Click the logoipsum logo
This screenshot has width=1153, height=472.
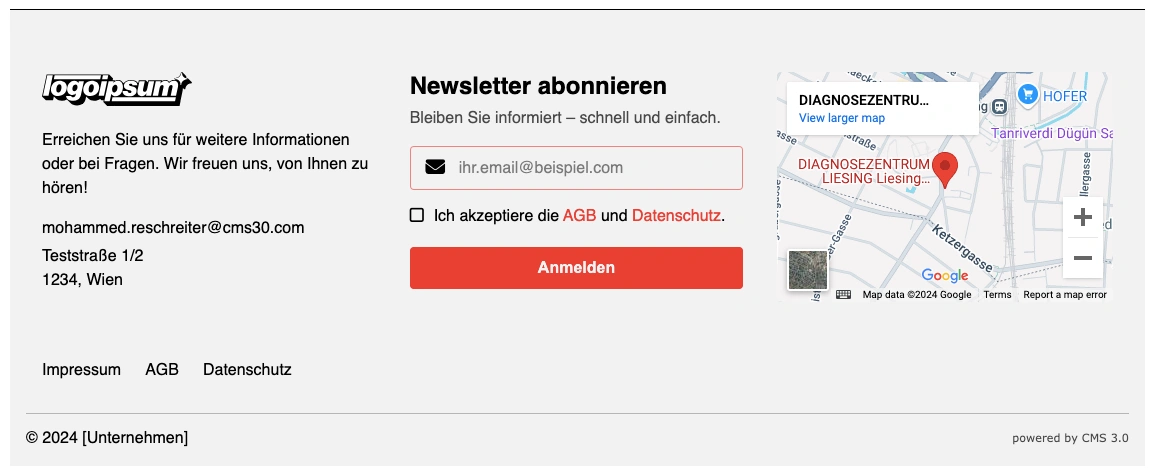116,89
